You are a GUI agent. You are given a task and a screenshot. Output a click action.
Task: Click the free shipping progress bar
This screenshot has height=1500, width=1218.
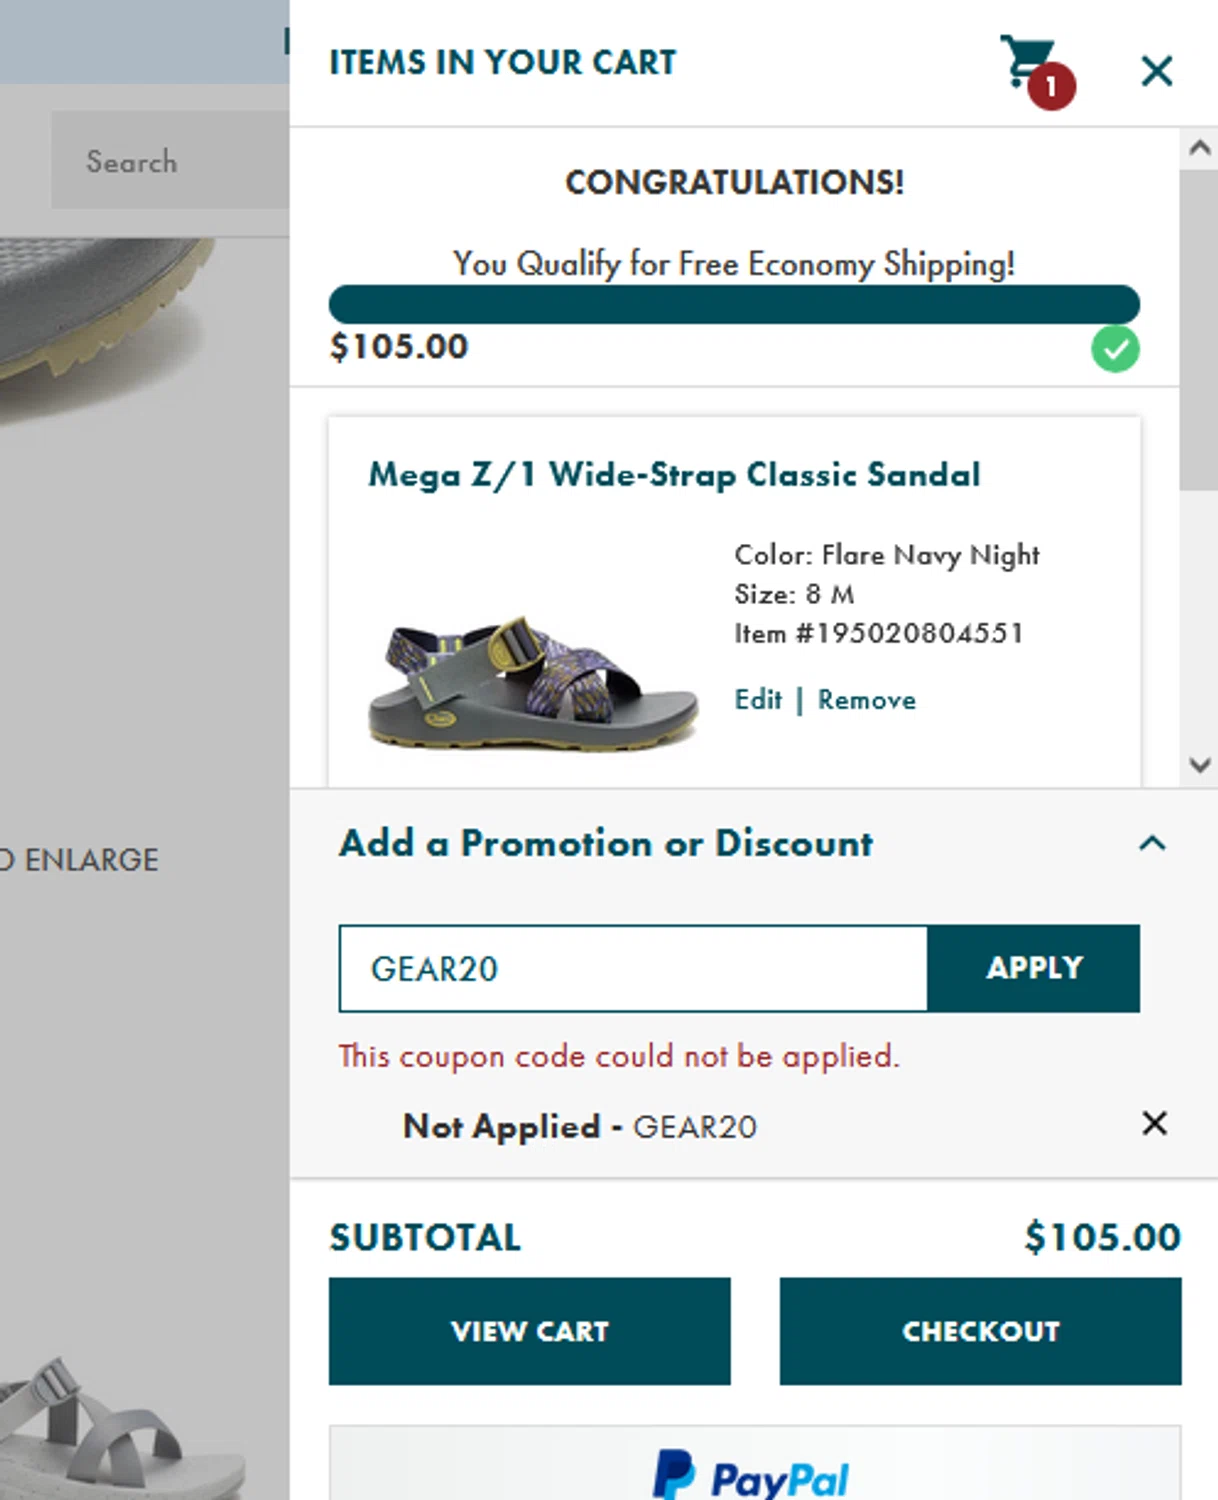[x=734, y=304]
